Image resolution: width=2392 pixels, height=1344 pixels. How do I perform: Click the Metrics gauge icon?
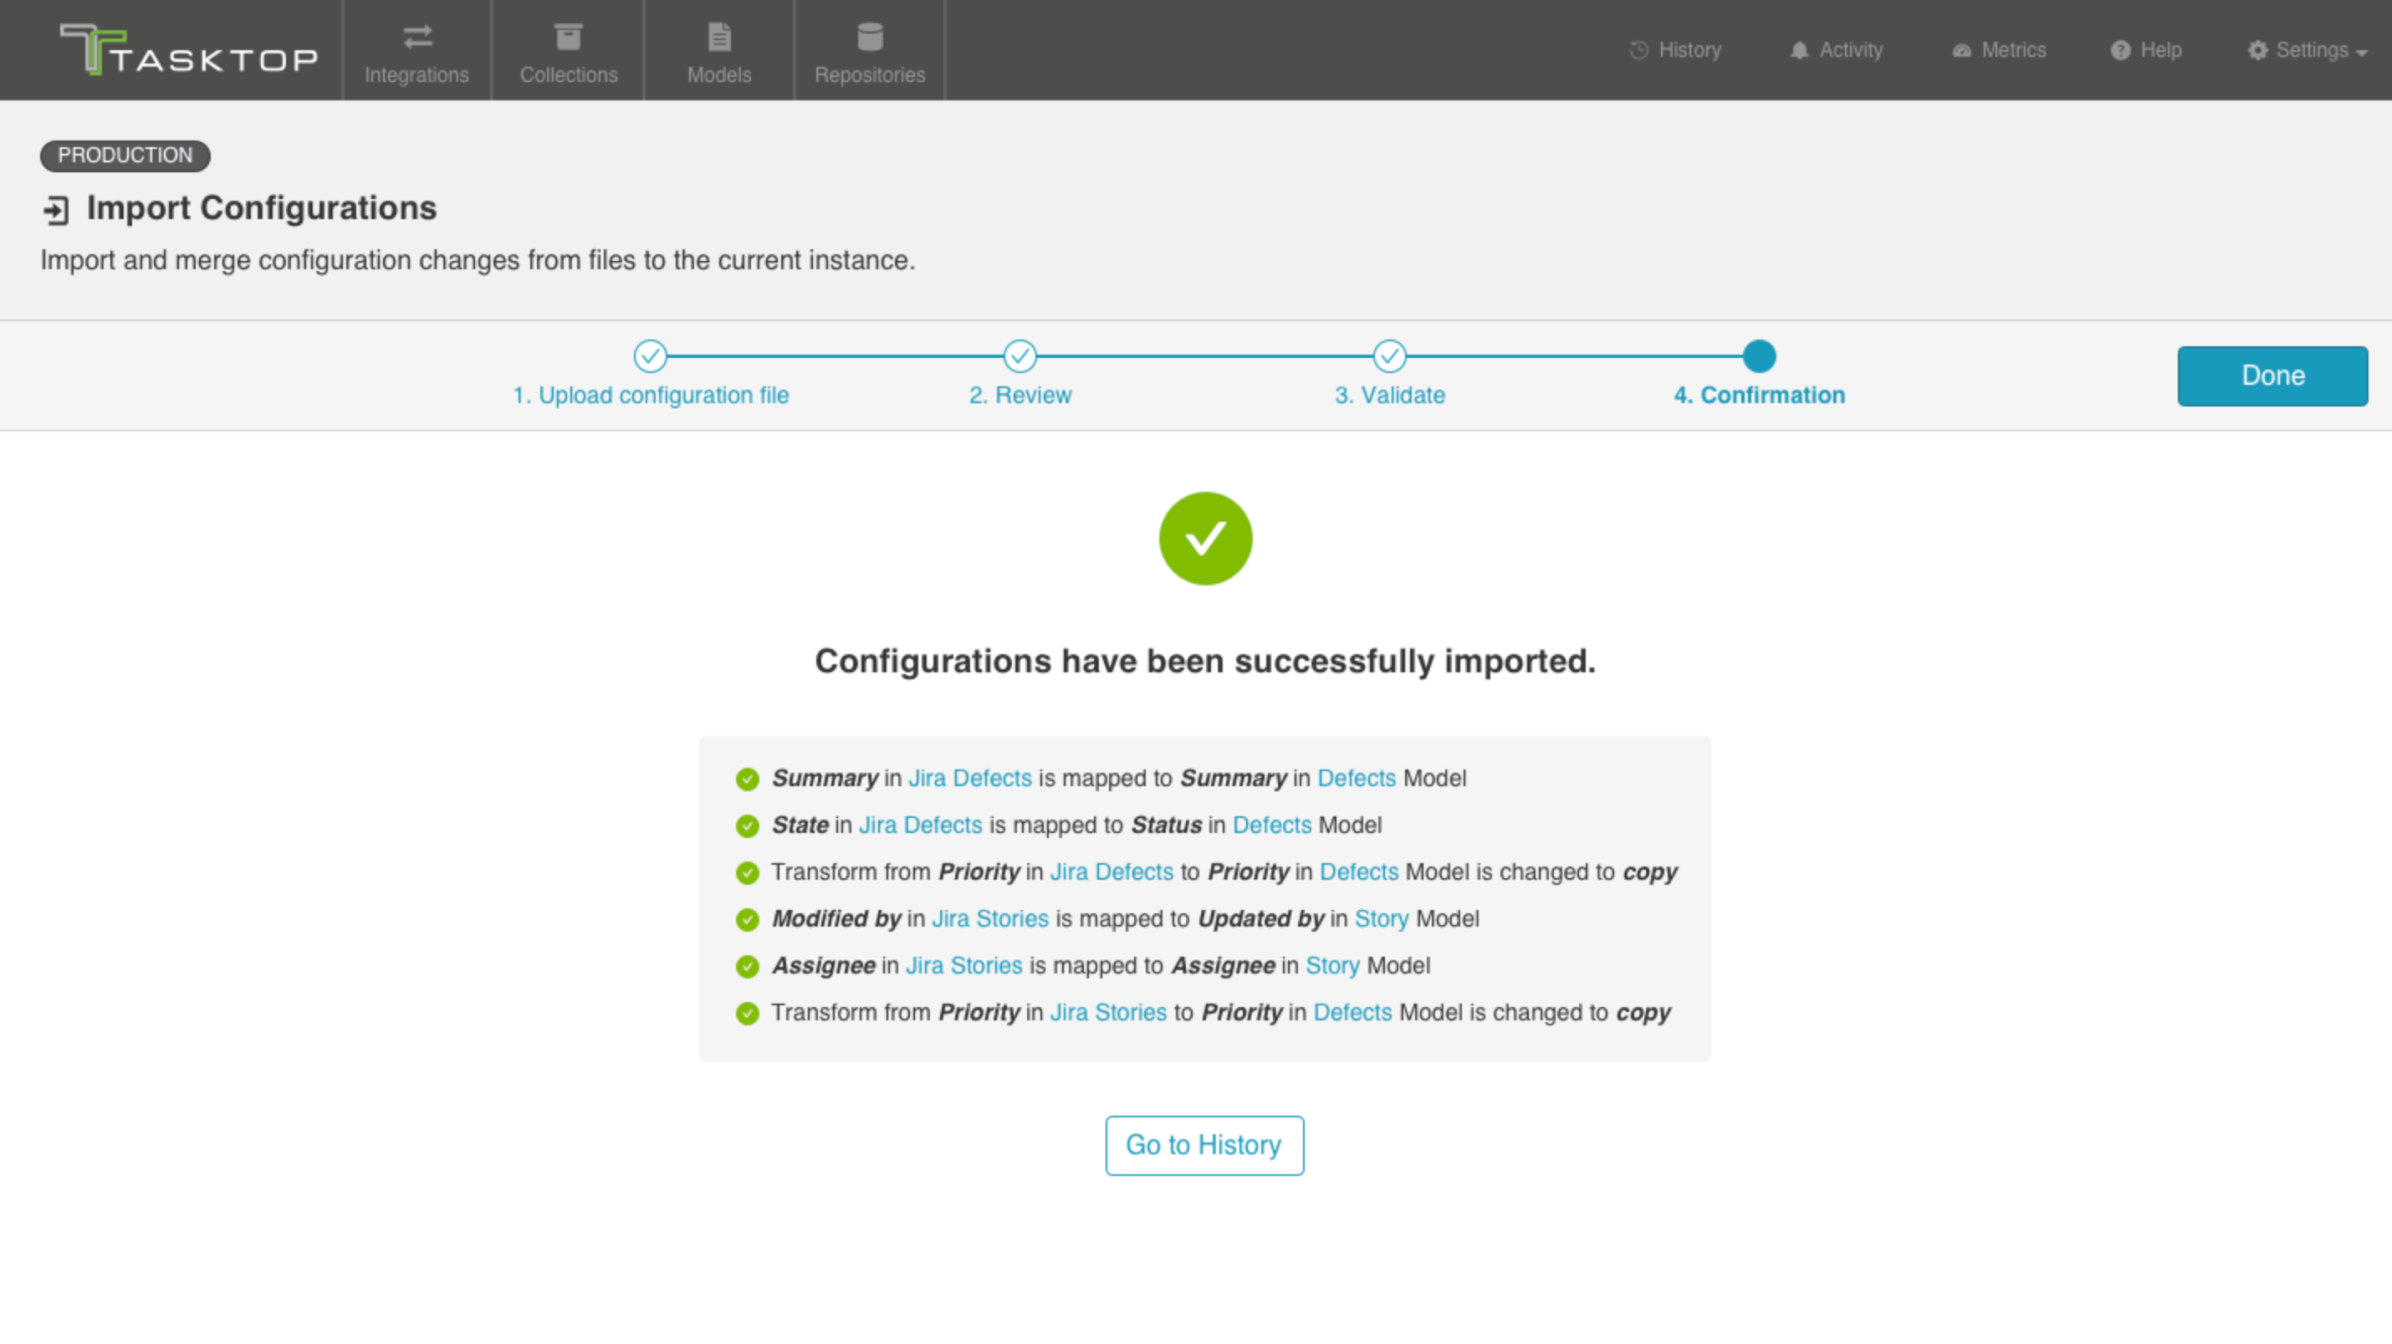tap(1961, 50)
